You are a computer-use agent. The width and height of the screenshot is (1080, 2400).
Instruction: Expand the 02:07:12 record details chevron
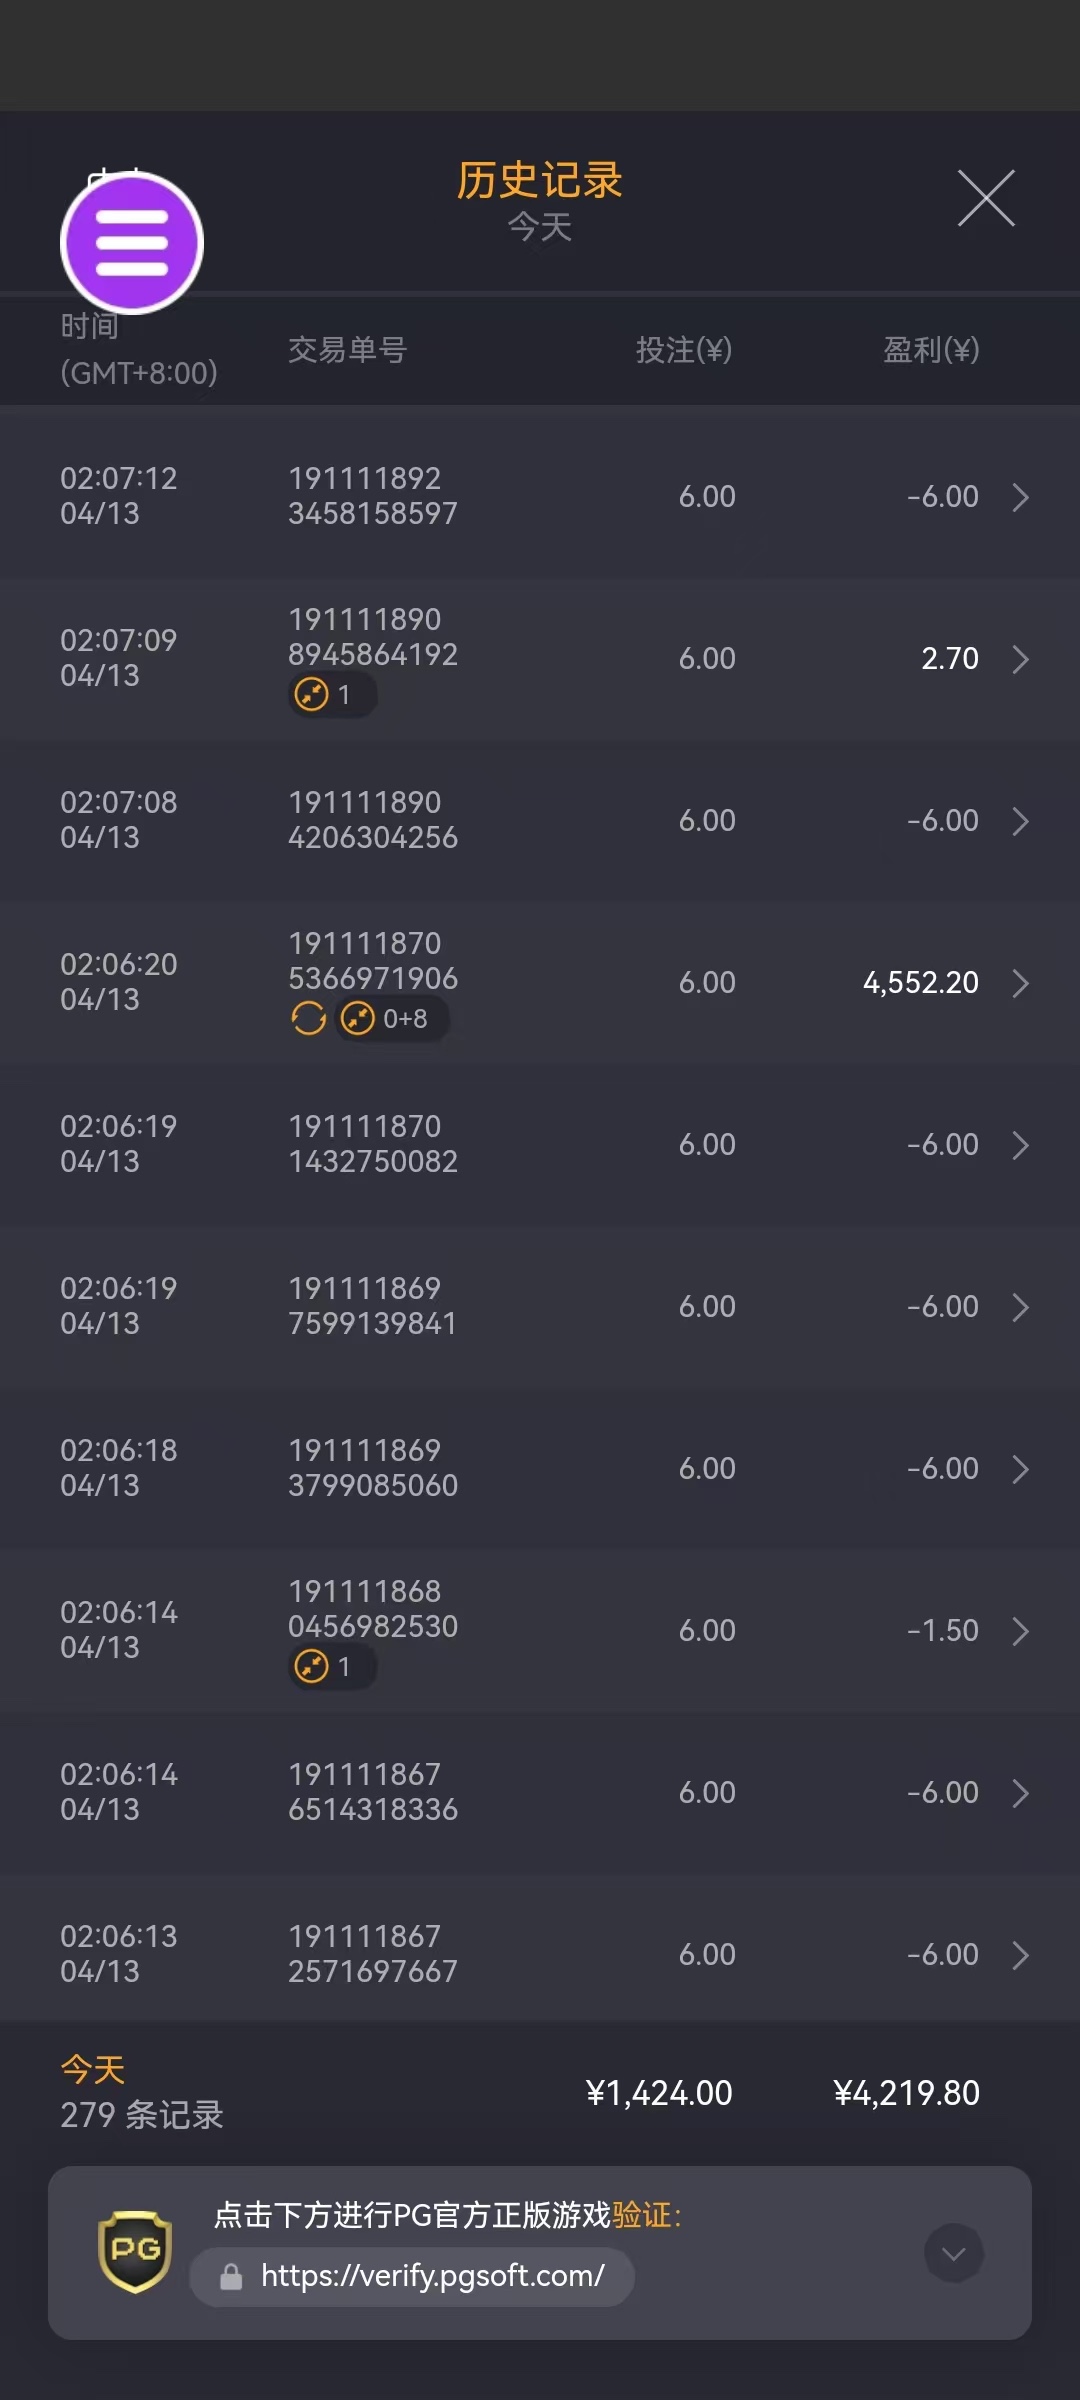coord(1020,497)
